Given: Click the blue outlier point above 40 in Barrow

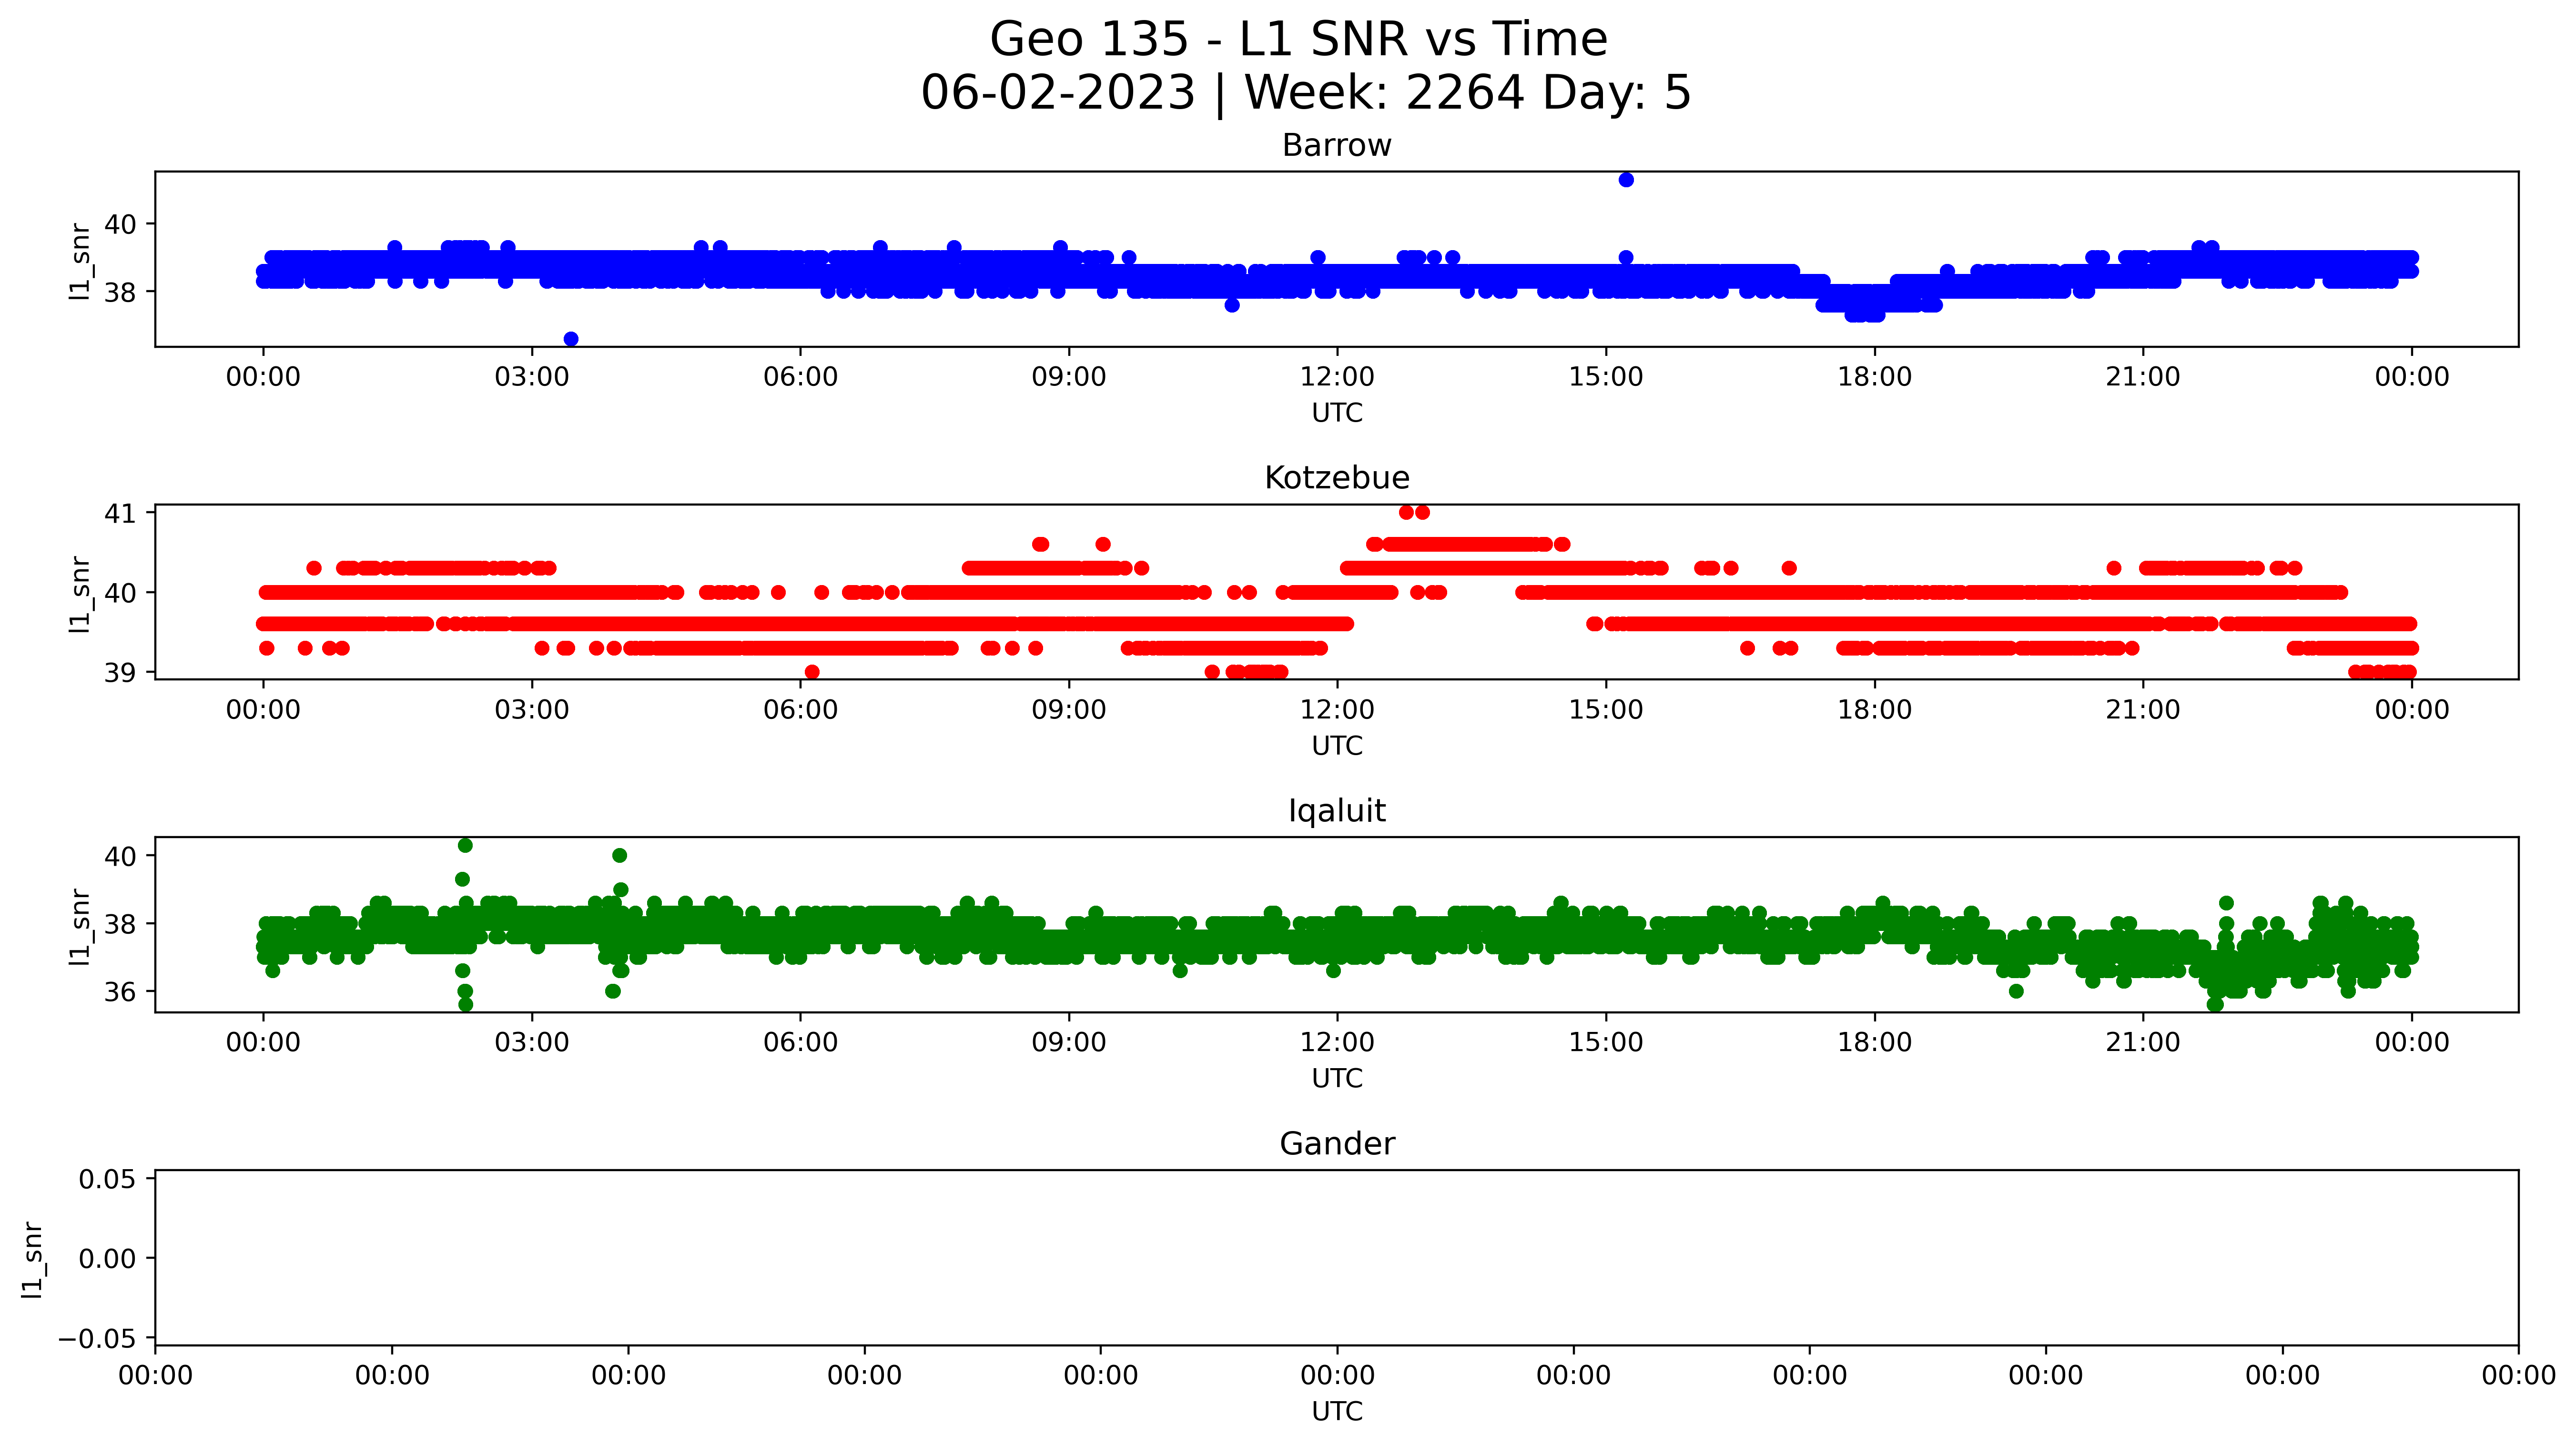Looking at the screenshot, I should [x=1626, y=180].
